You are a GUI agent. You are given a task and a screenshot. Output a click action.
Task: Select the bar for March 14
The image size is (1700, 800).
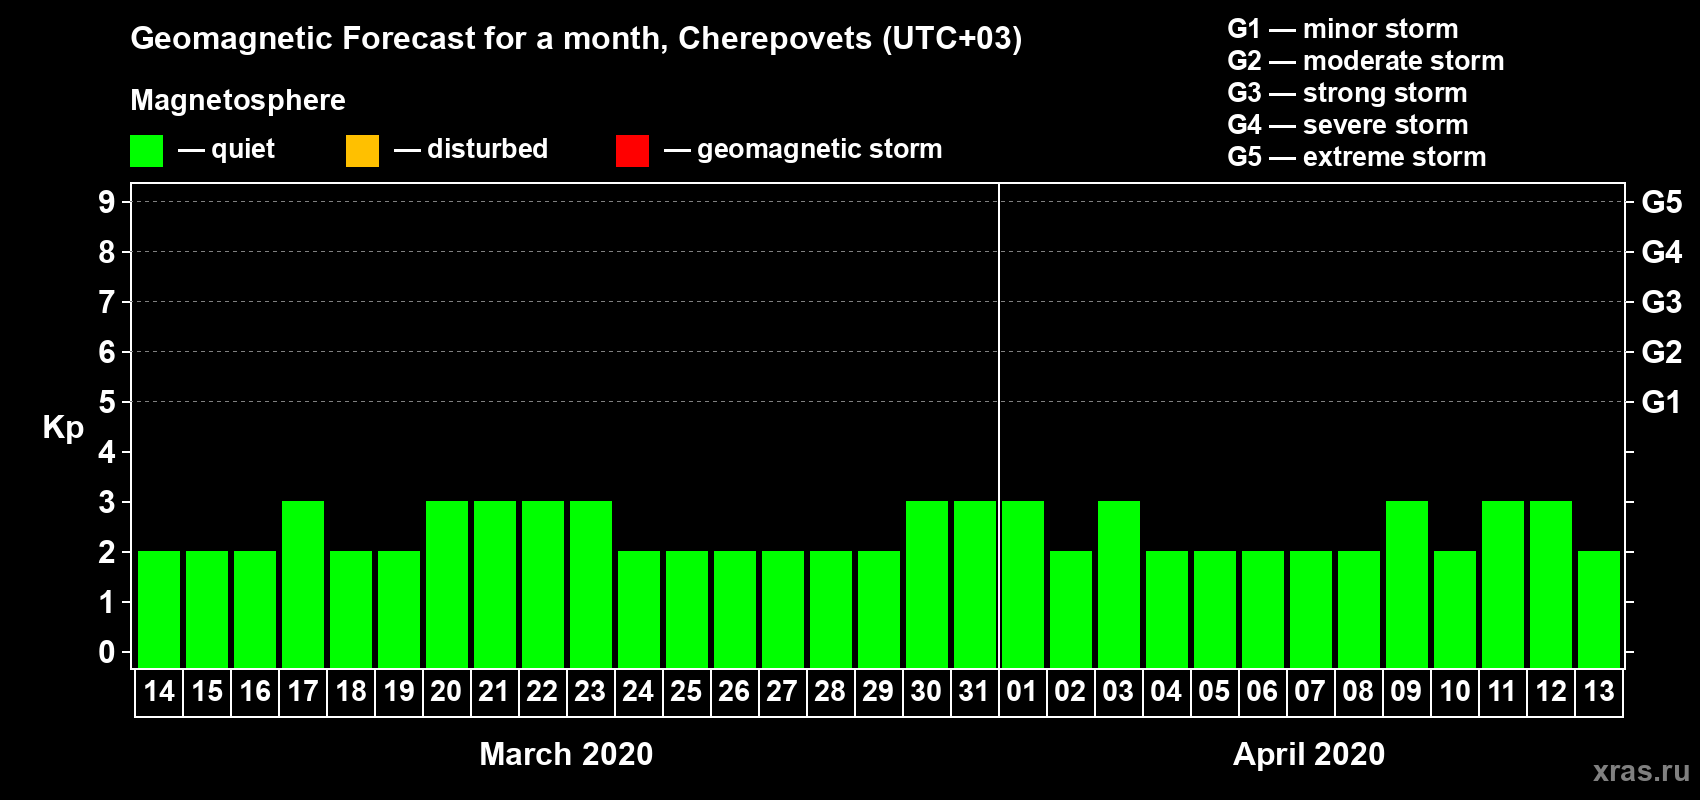click(159, 609)
